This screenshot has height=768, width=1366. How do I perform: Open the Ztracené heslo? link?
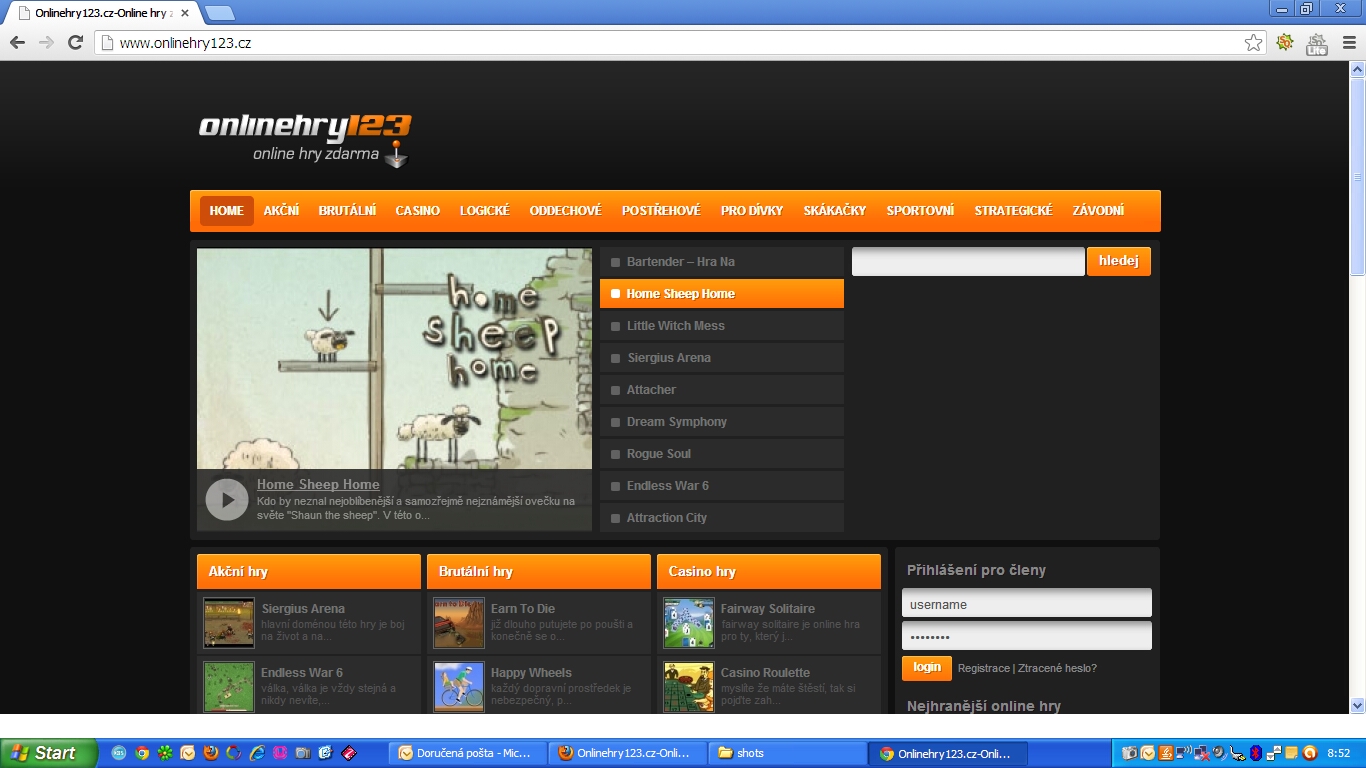1057,668
